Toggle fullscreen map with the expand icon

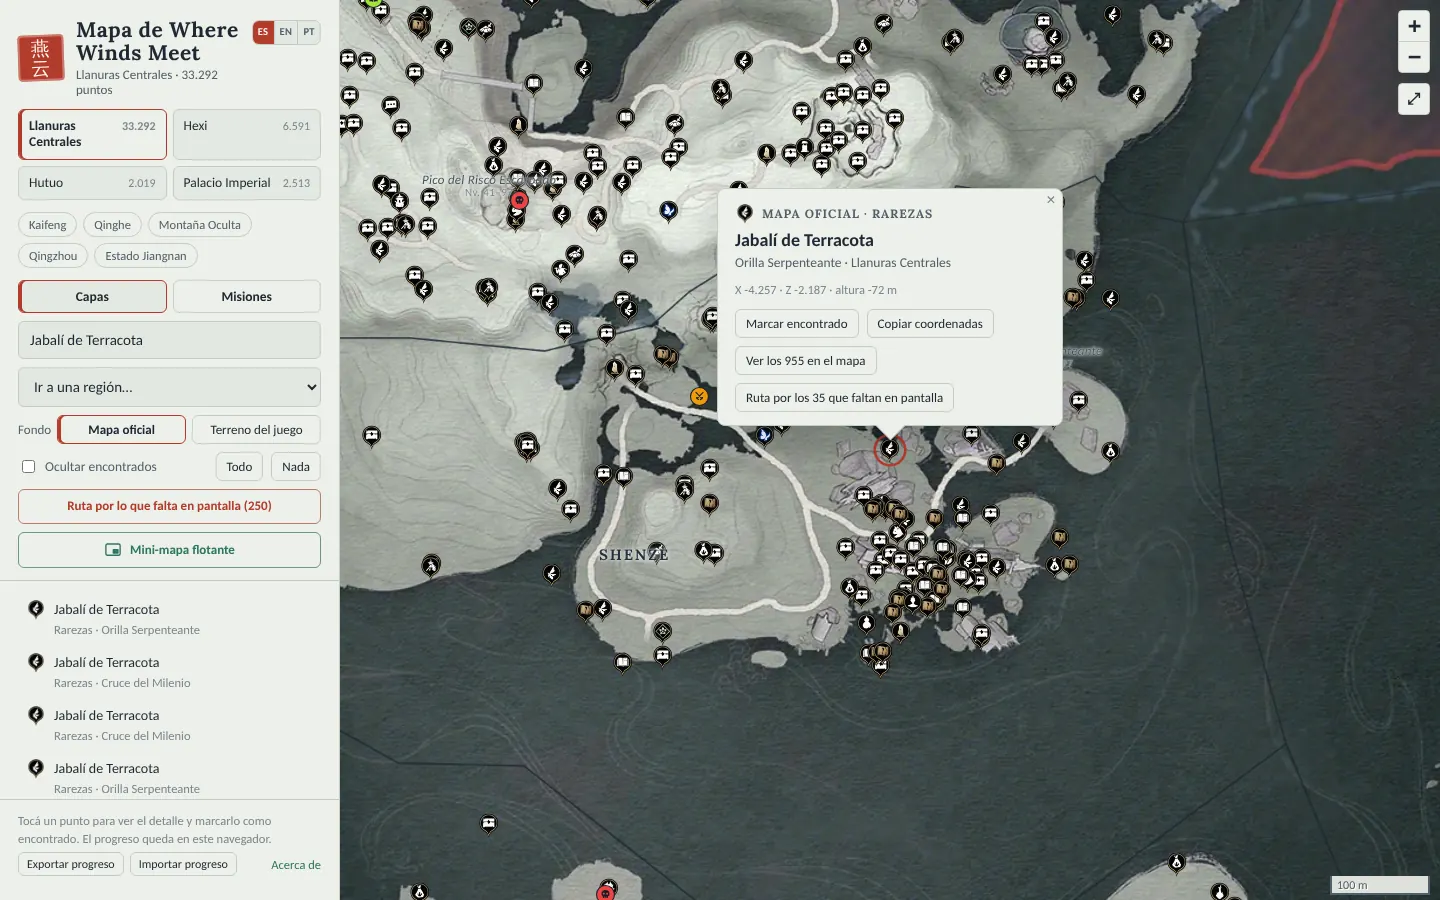pos(1414,99)
